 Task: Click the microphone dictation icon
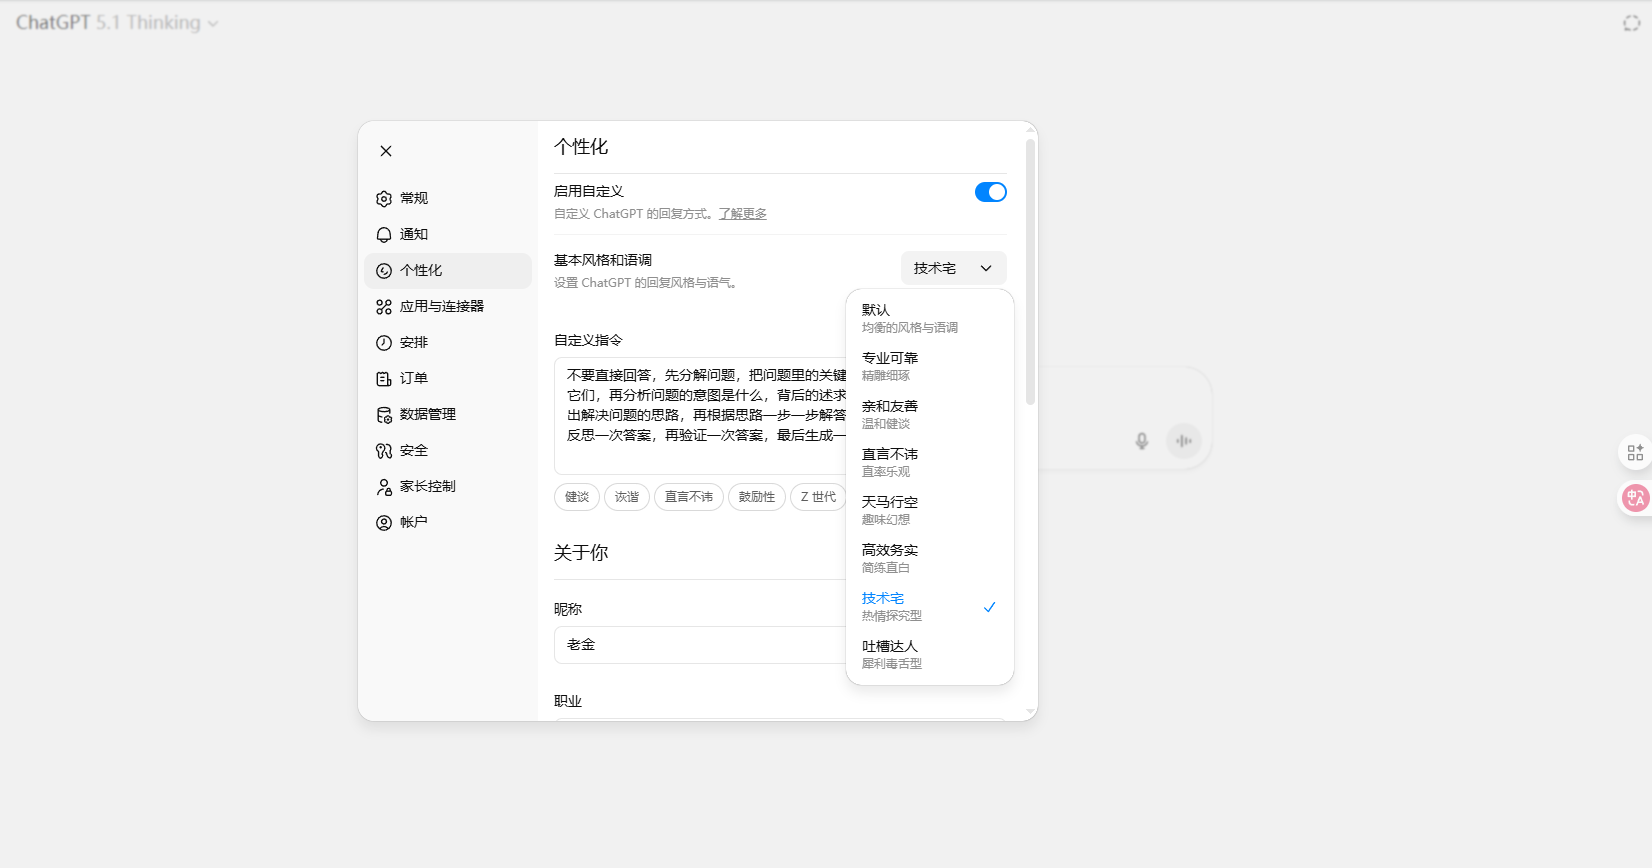(1142, 441)
